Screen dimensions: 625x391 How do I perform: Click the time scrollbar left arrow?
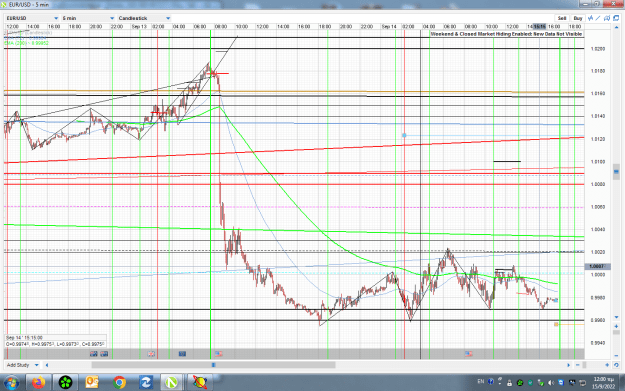tap(47, 365)
